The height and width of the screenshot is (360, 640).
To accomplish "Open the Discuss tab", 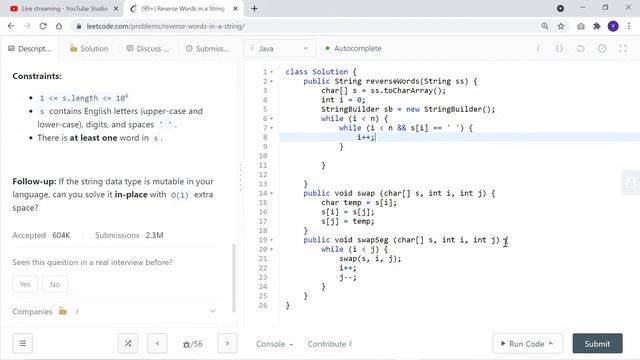I will pos(148,49).
